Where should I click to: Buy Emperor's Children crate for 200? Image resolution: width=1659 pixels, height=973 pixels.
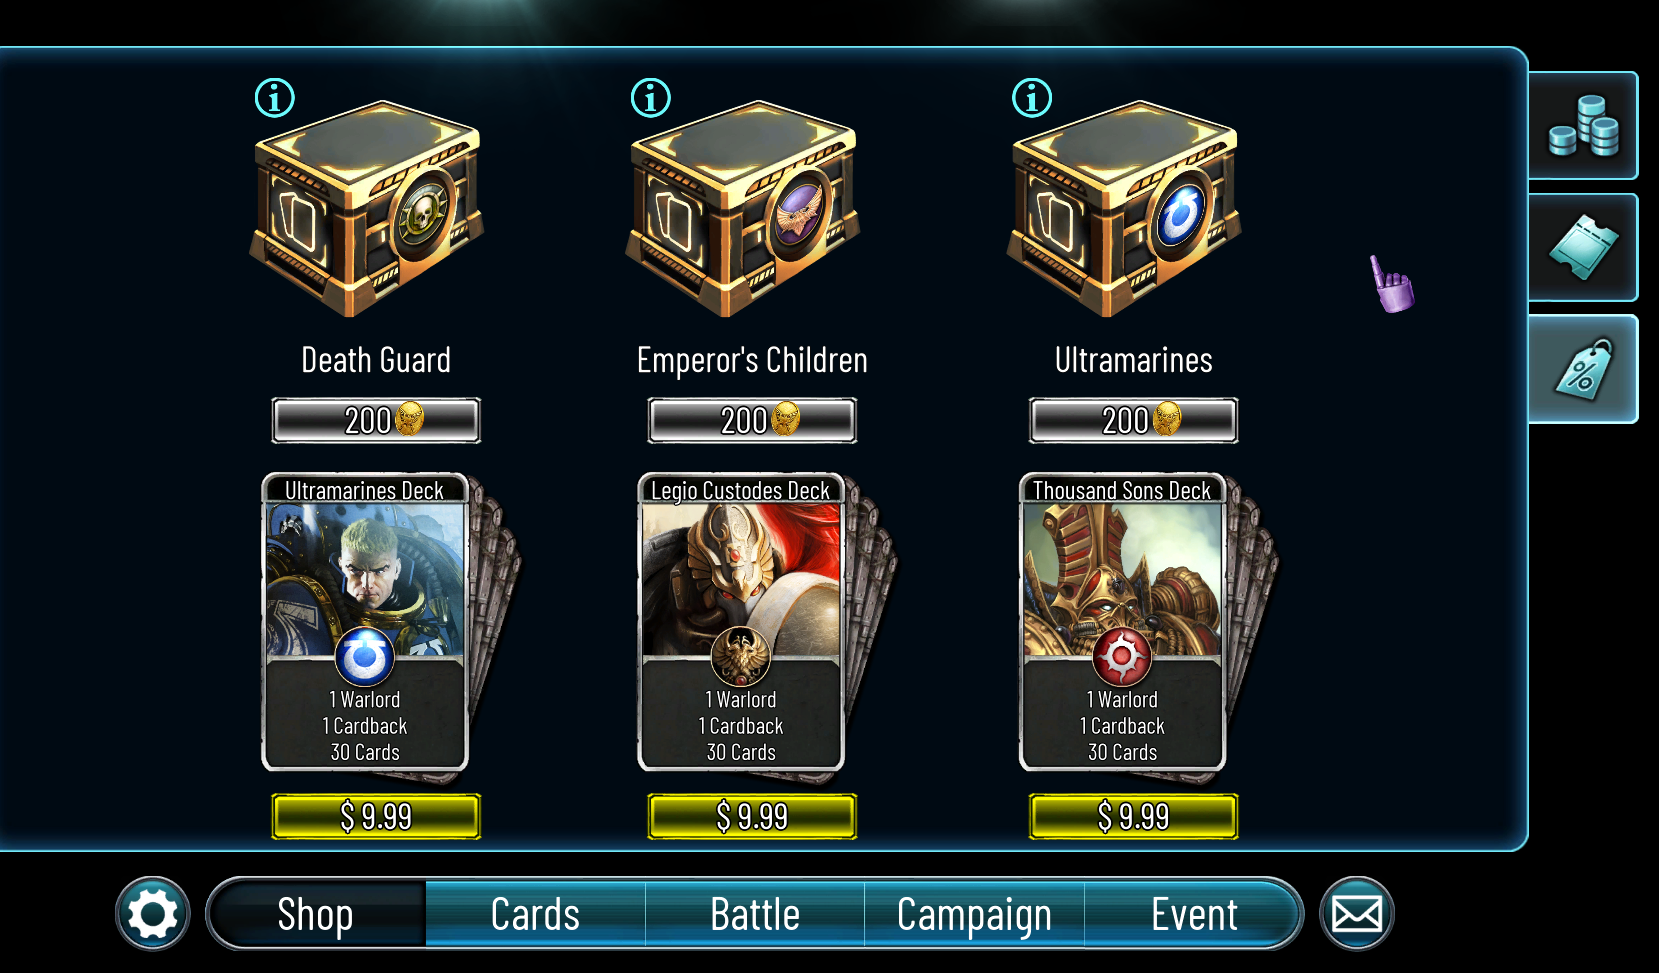click(752, 420)
